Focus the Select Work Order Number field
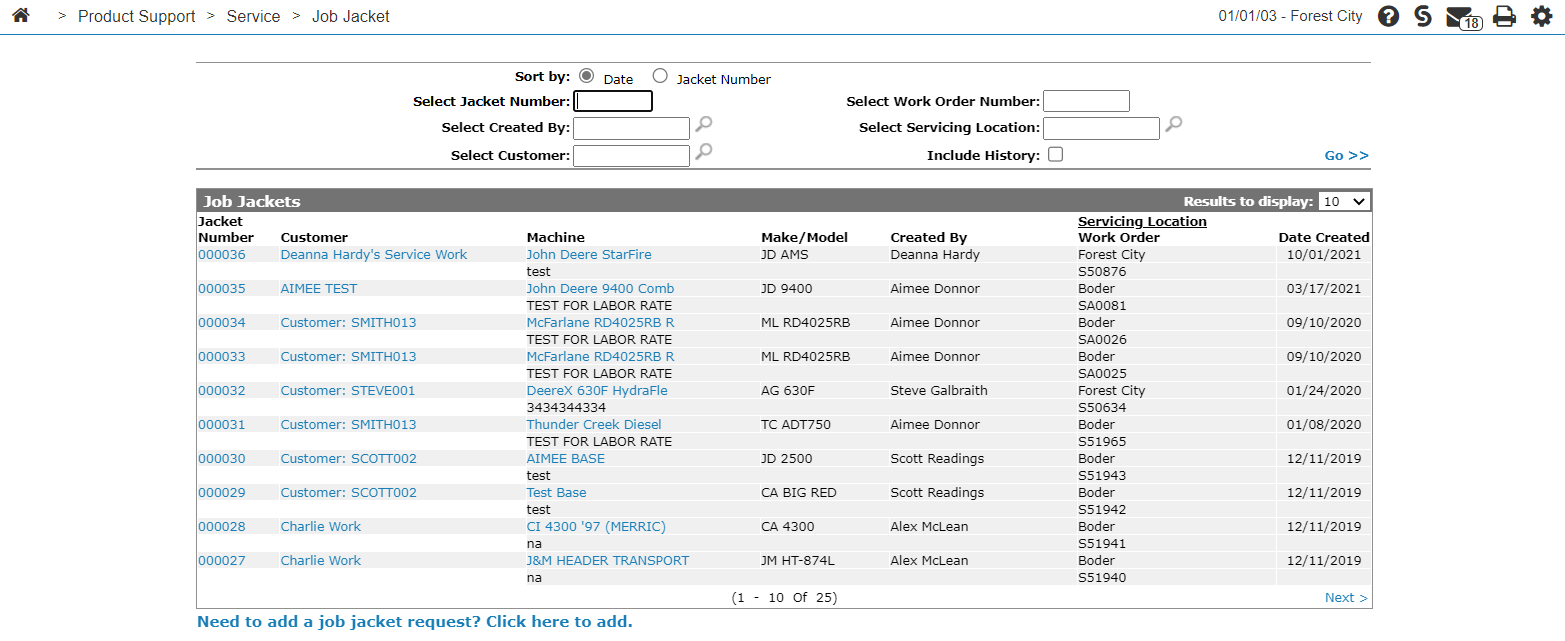The height and width of the screenshot is (641, 1565). 1086,101
